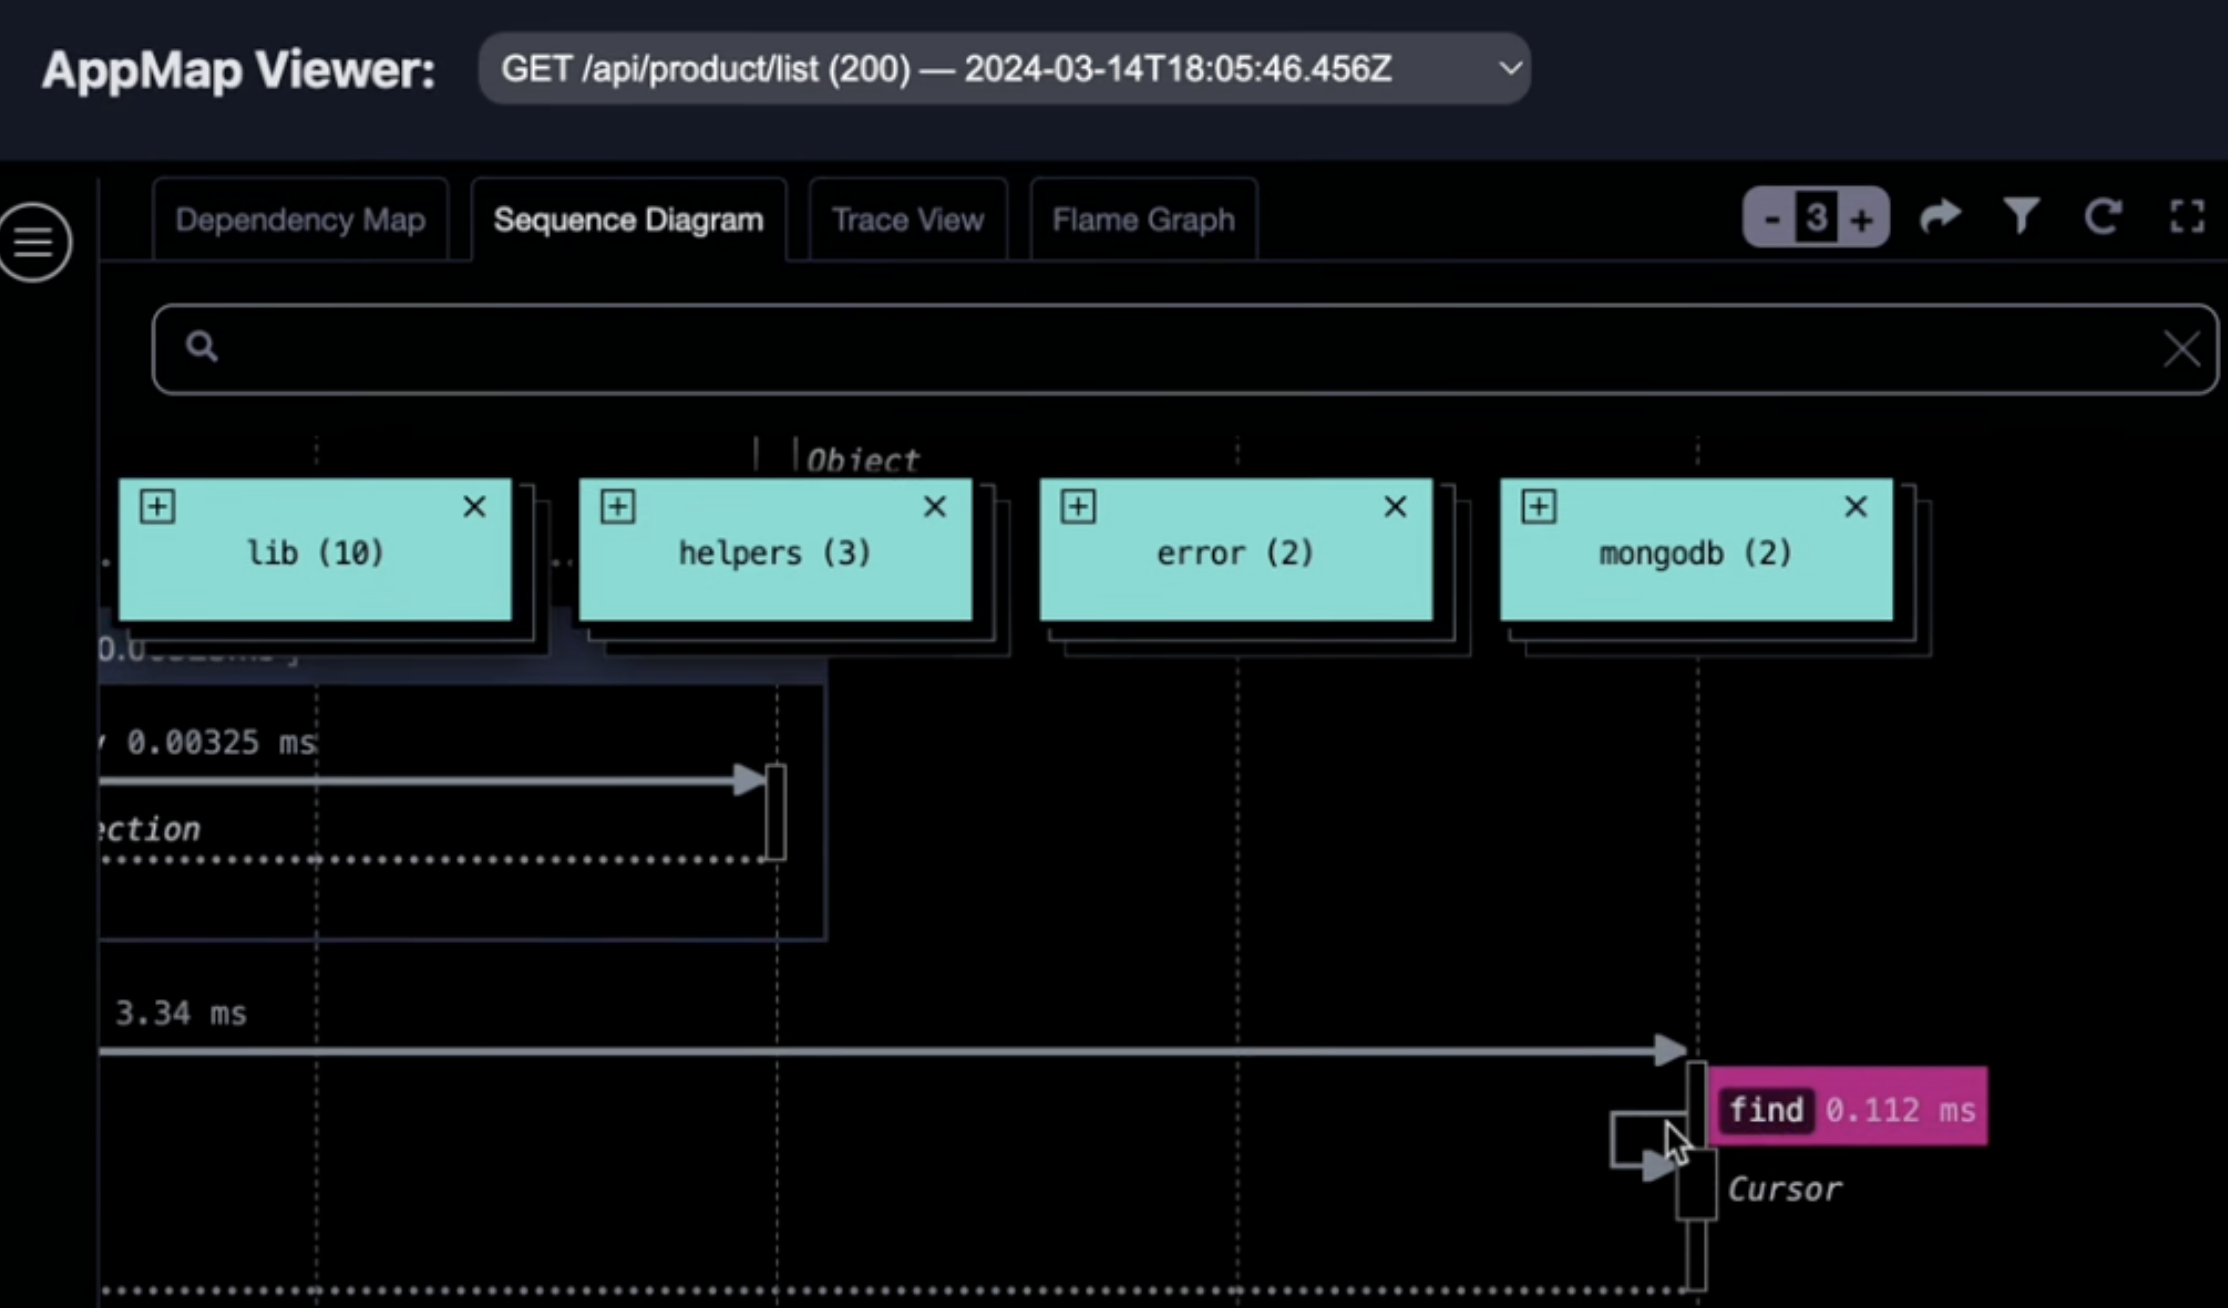Focus the diagram search field
This screenshot has height=1308, width=2228.
click(1180, 349)
